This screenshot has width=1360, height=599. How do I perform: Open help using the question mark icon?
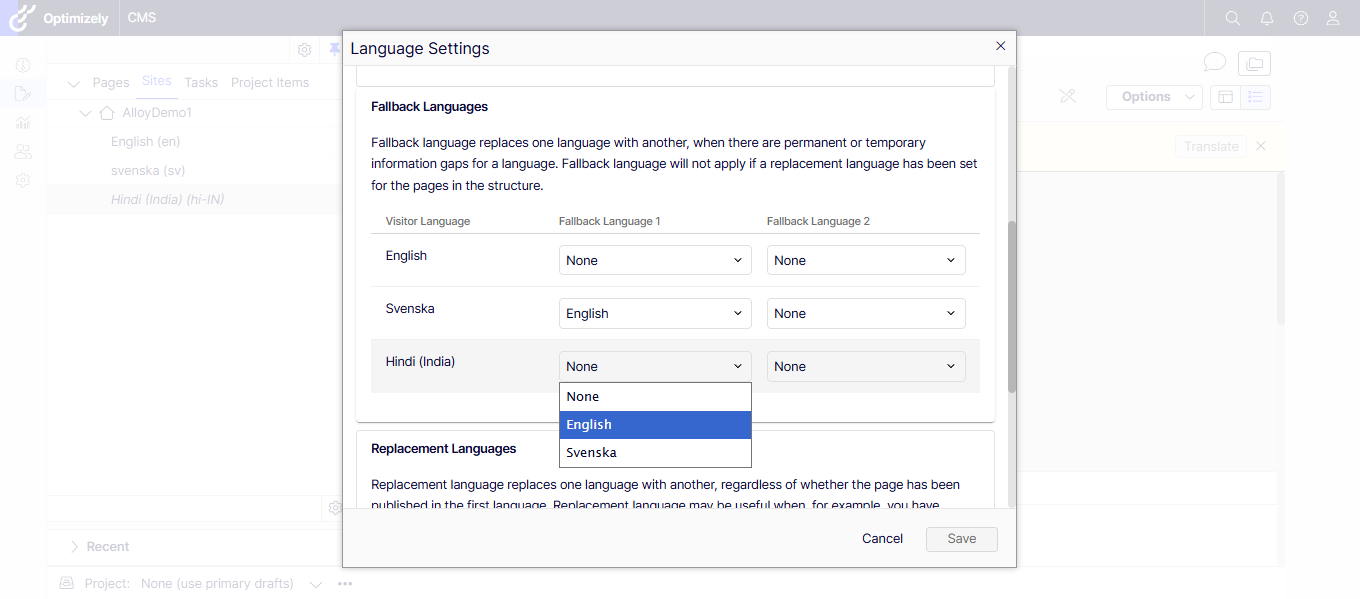pos(1300,17)
